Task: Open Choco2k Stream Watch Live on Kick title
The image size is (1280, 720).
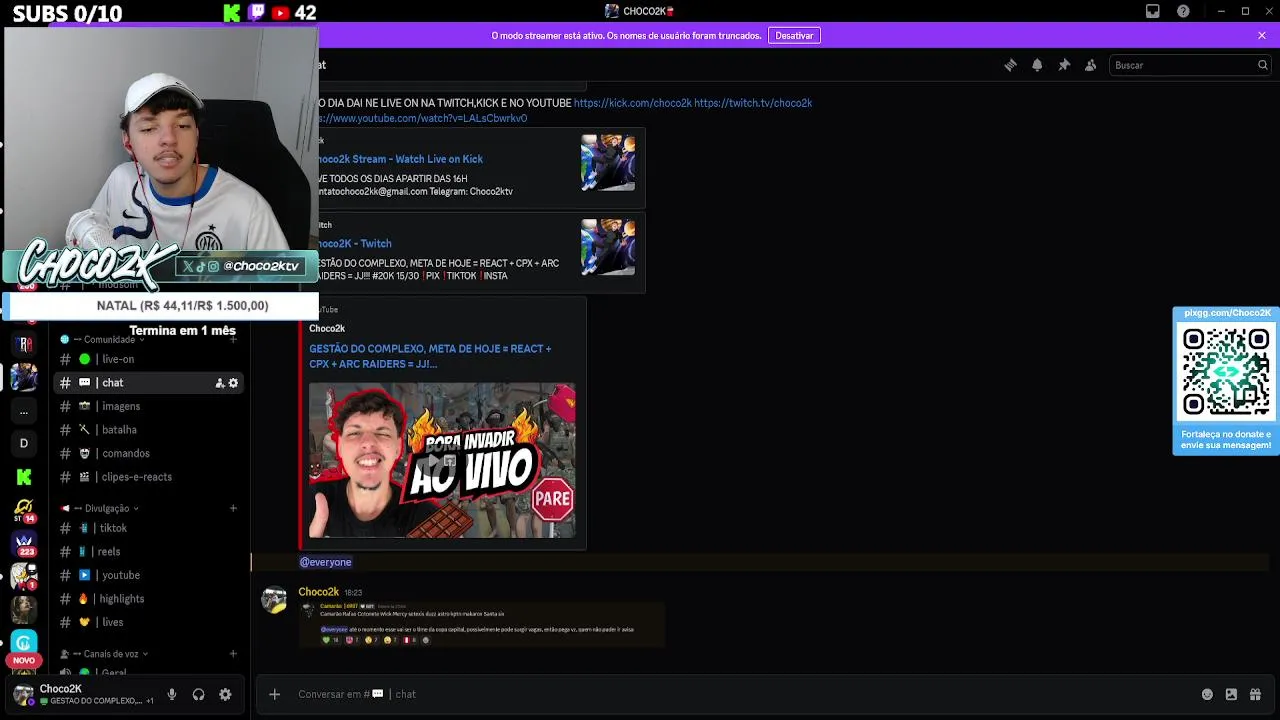Action: pyautogui.click(x=400, y=159)
